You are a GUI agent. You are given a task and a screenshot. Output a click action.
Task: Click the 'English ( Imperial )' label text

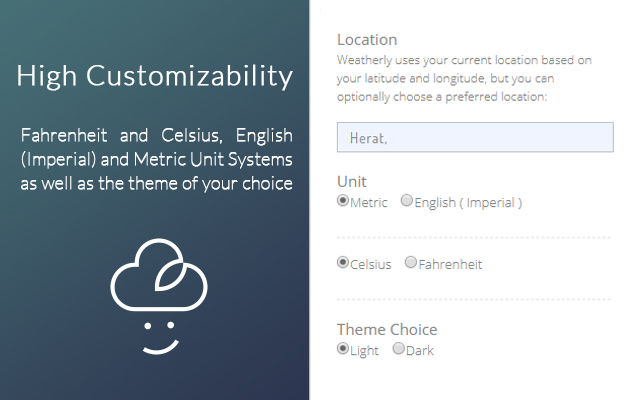[x=469, y=203]
